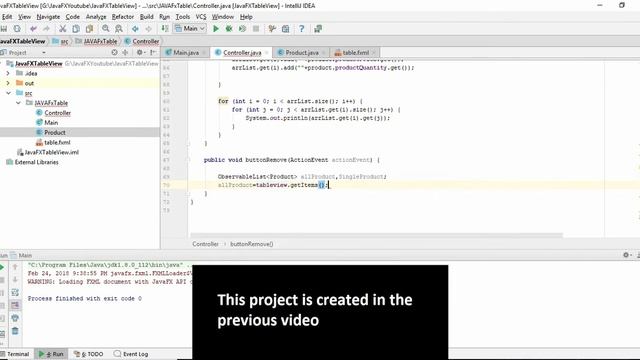
Task: Click the gray Stop square icon
Action: pyautogui.click(x=256, y=29)
